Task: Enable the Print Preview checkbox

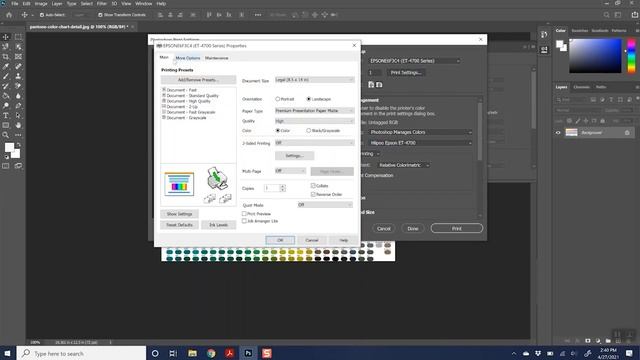Action: [x=244, y=213]
